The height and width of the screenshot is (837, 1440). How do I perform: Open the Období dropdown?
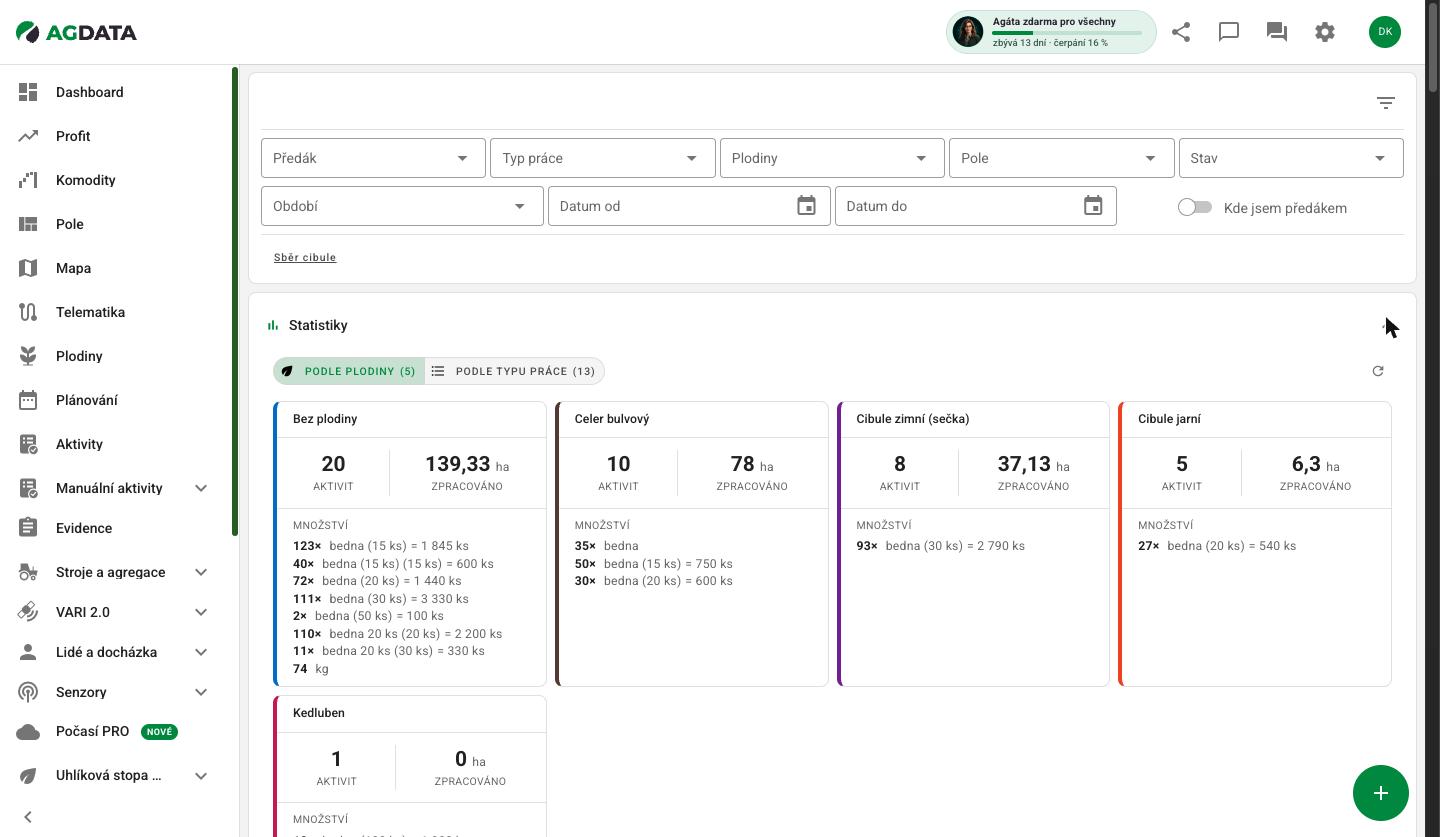(x=402, y=206)
